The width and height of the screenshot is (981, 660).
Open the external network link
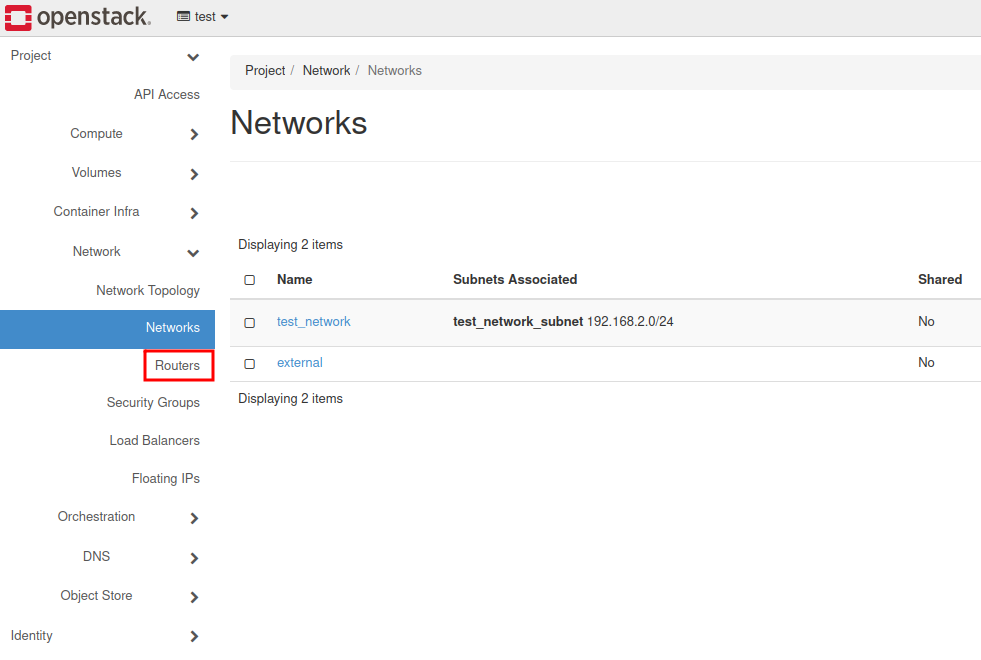point(300,363)
